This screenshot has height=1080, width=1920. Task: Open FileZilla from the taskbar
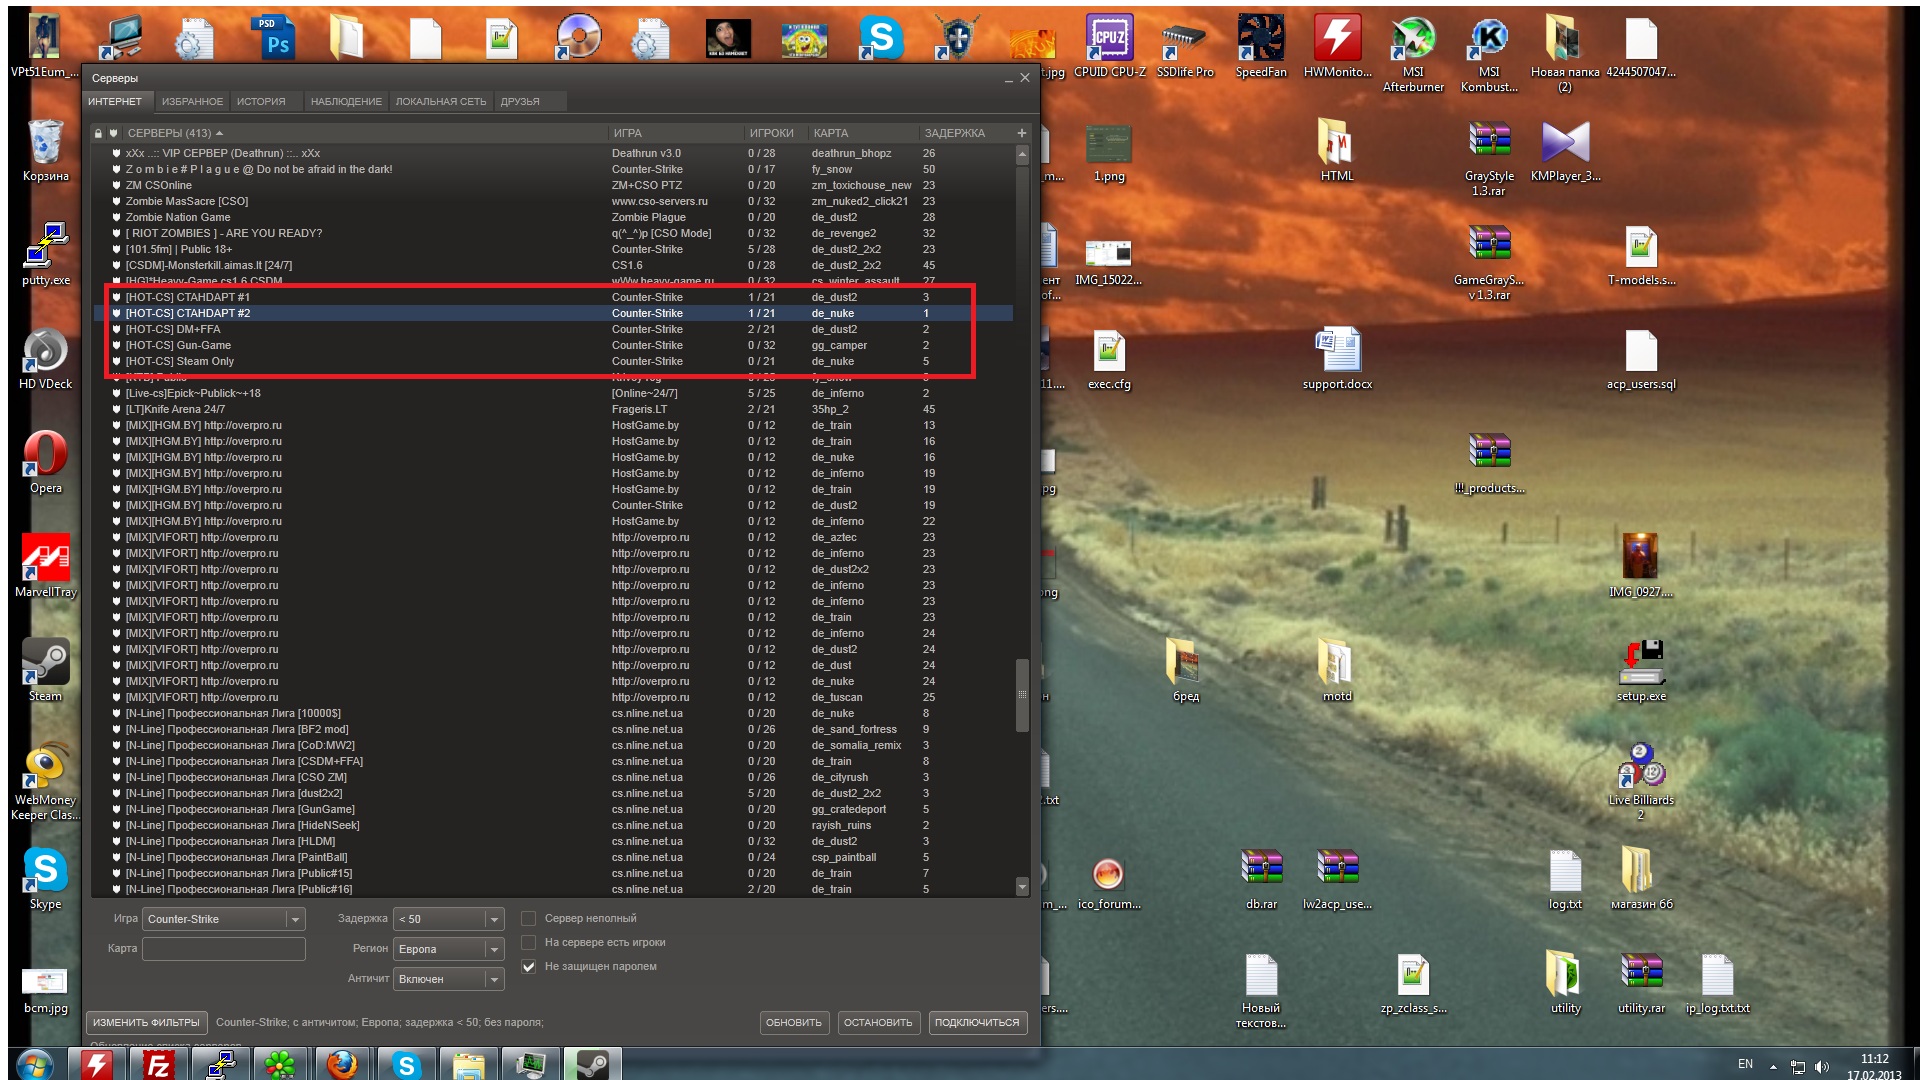(x=159, y=1065)
